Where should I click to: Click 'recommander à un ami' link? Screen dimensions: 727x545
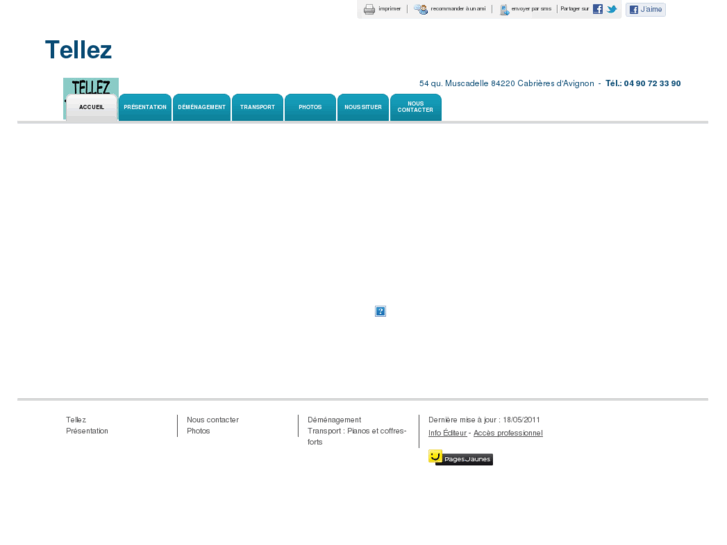[458, 9]
